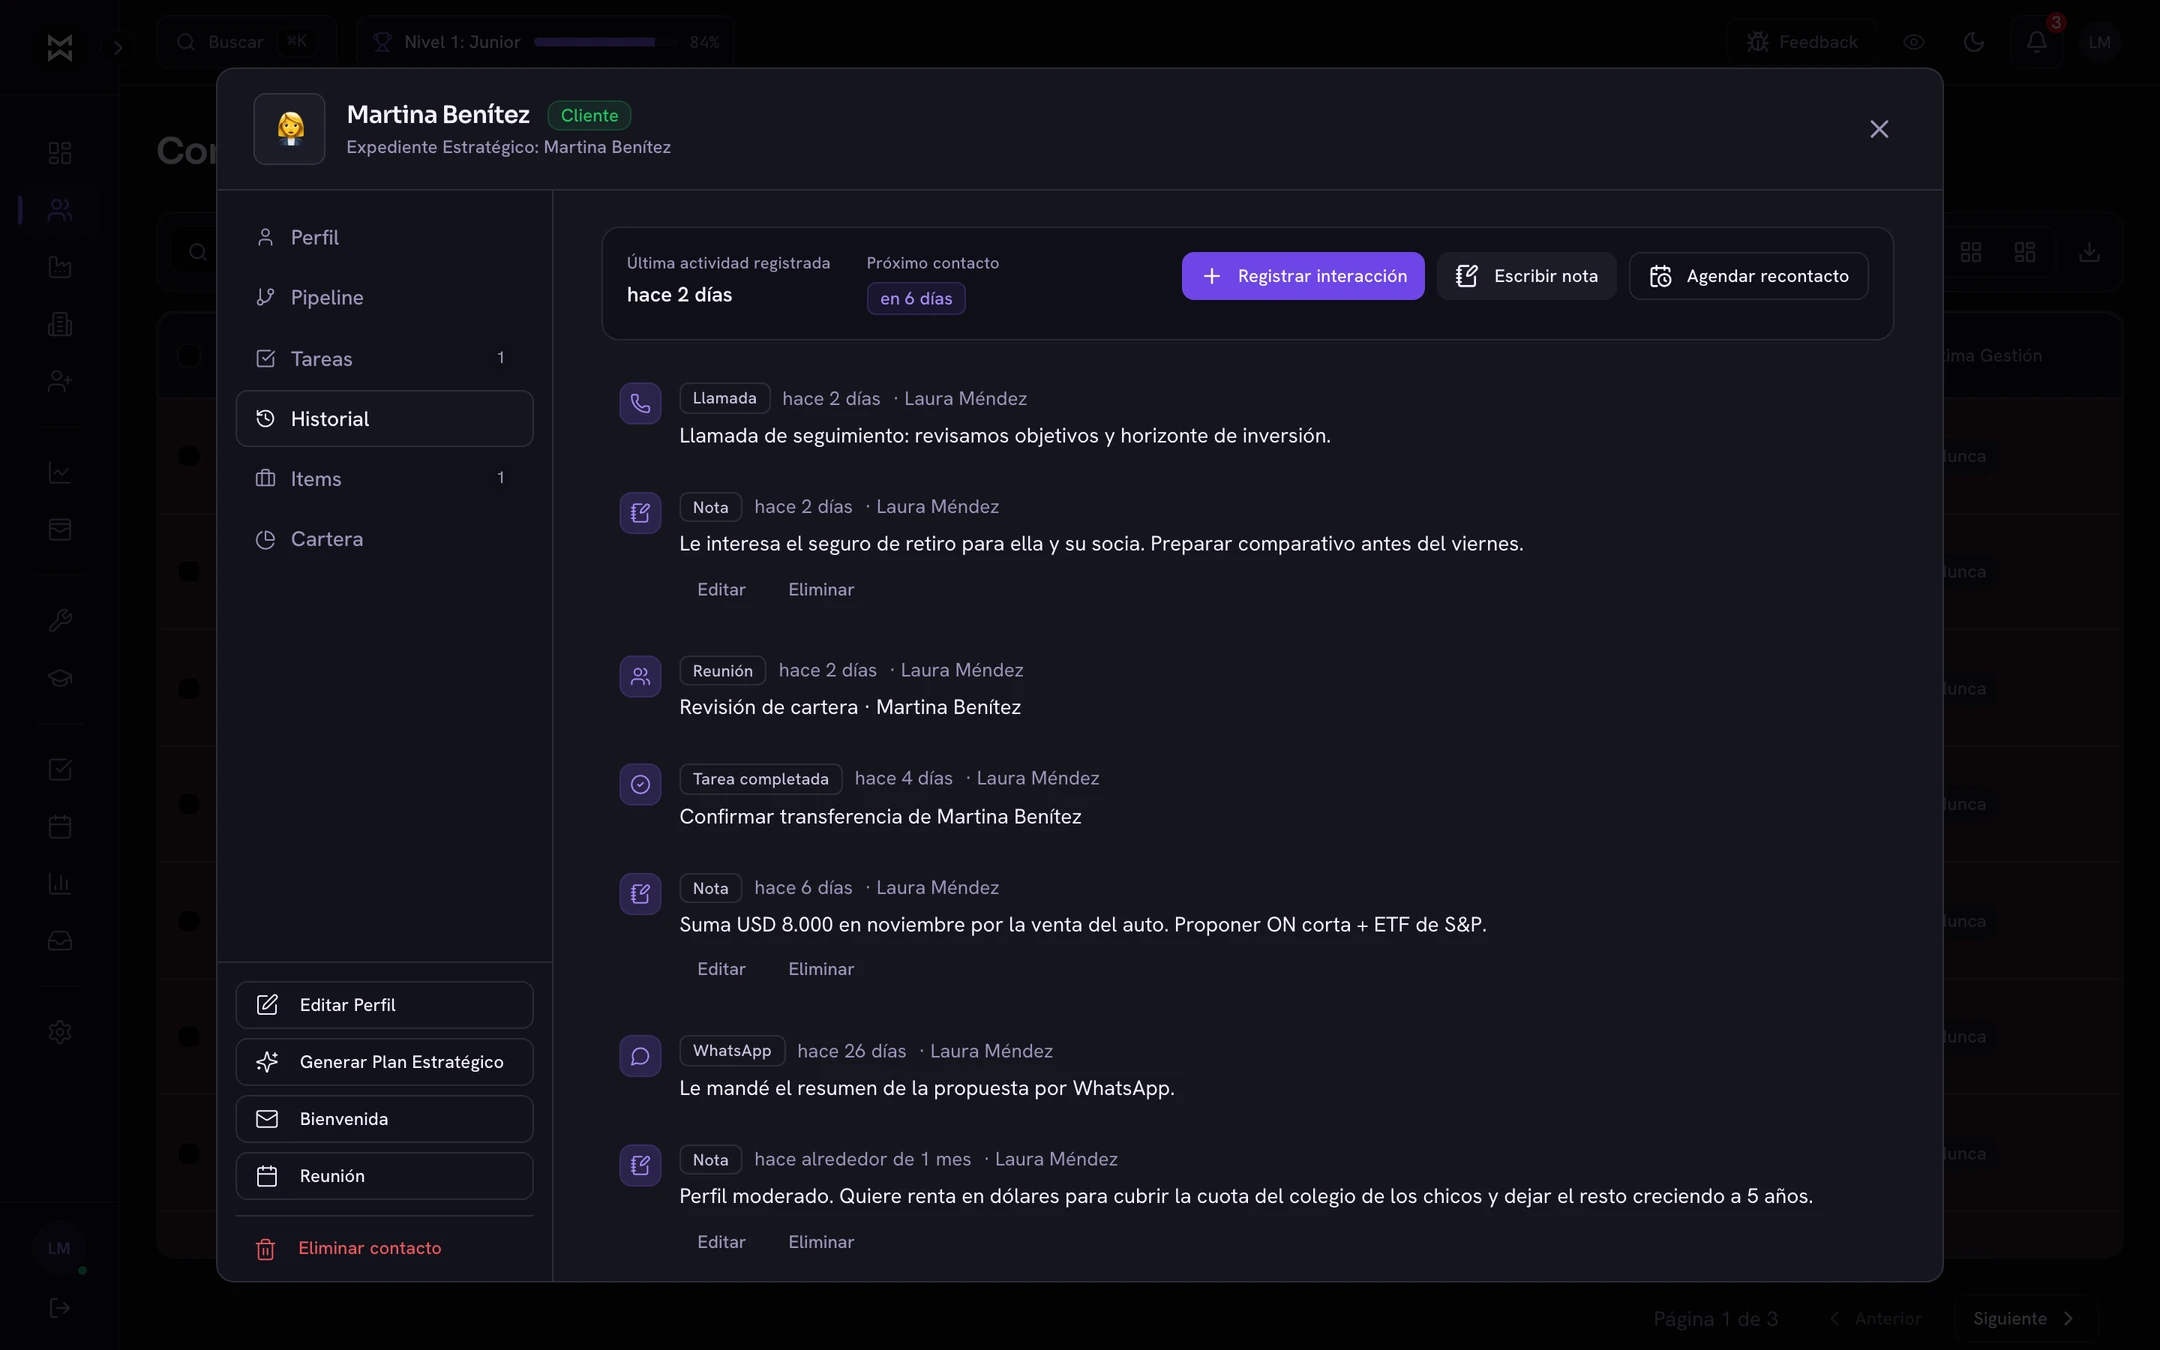Click Generar Plan Estratégico button

384,1062
